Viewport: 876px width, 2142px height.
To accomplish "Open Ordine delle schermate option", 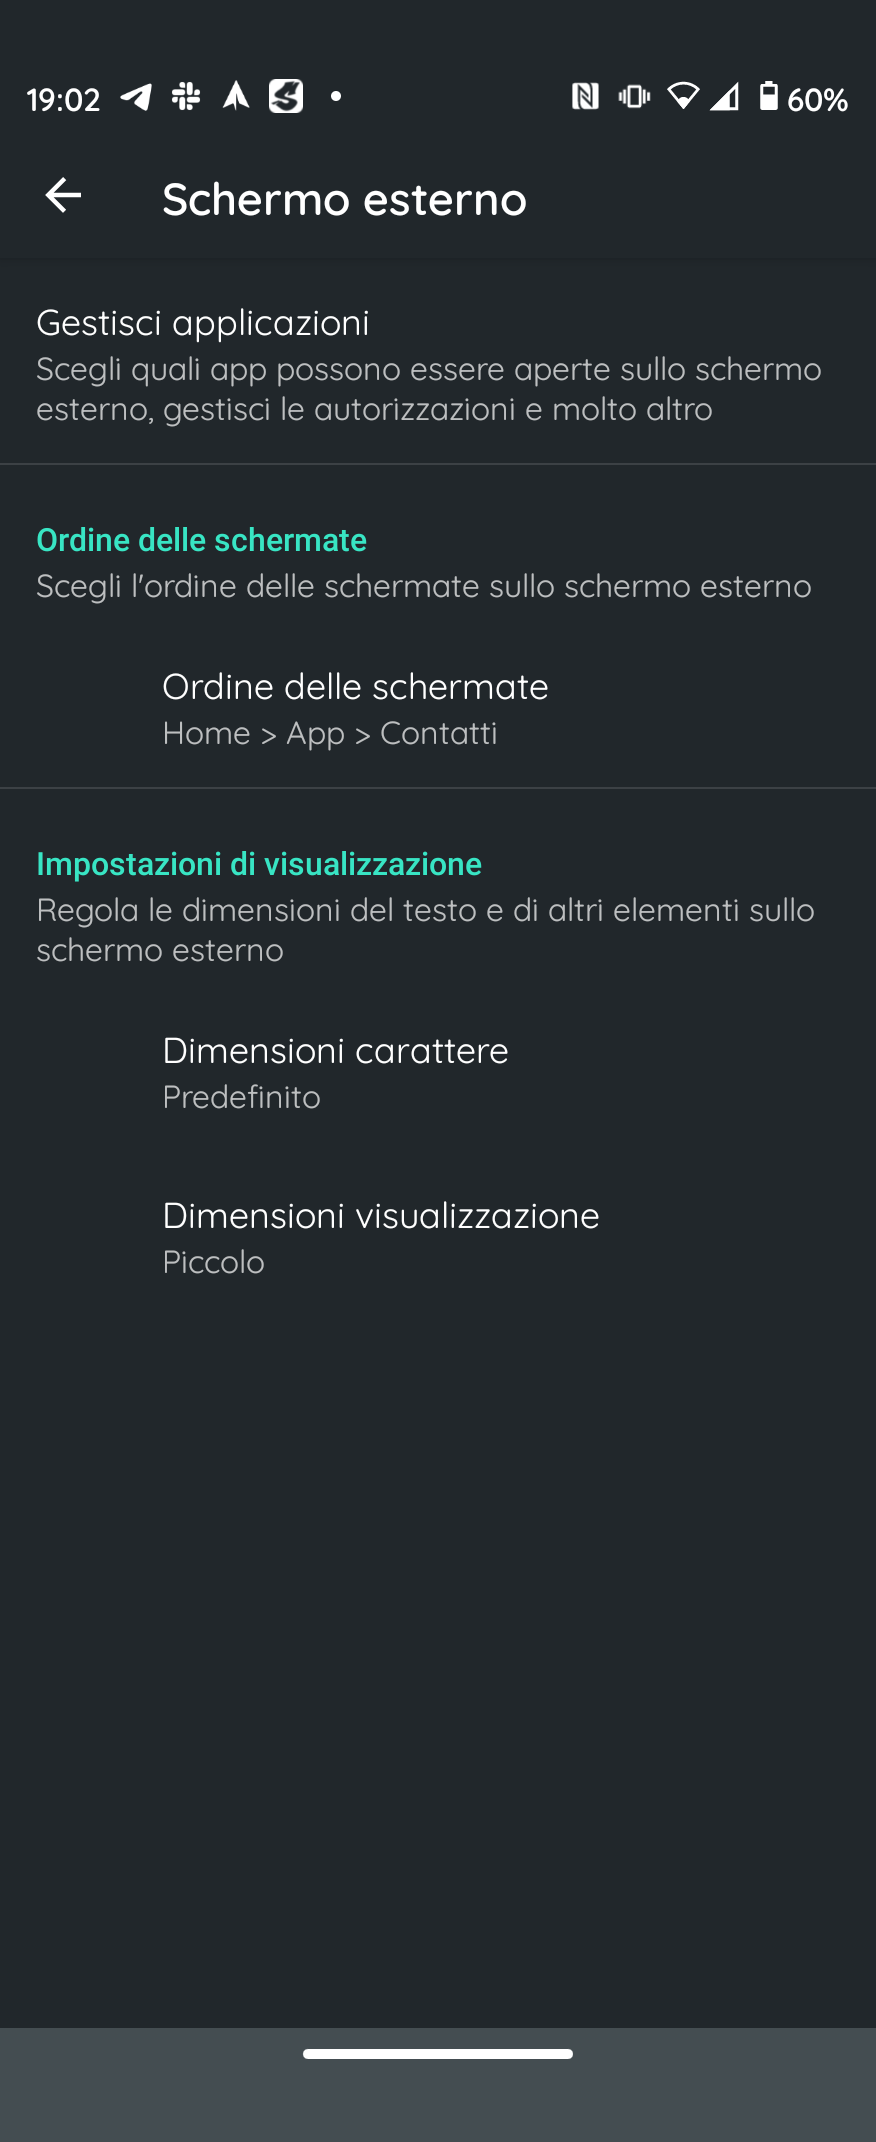I will tap(438, 709).
